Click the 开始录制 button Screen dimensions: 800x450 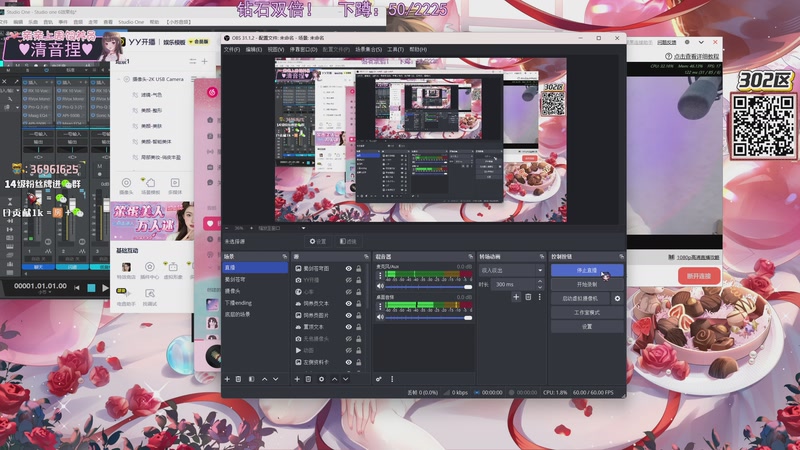click(x=587, y=284)
